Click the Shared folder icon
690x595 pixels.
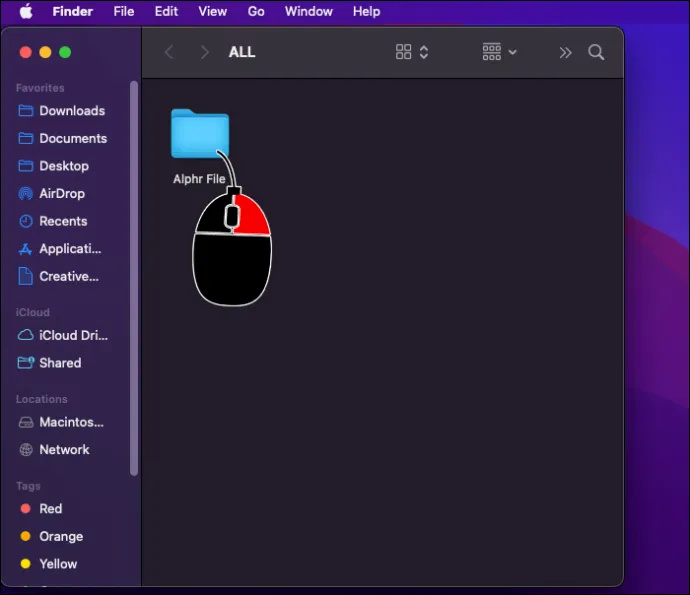[26, 363]
